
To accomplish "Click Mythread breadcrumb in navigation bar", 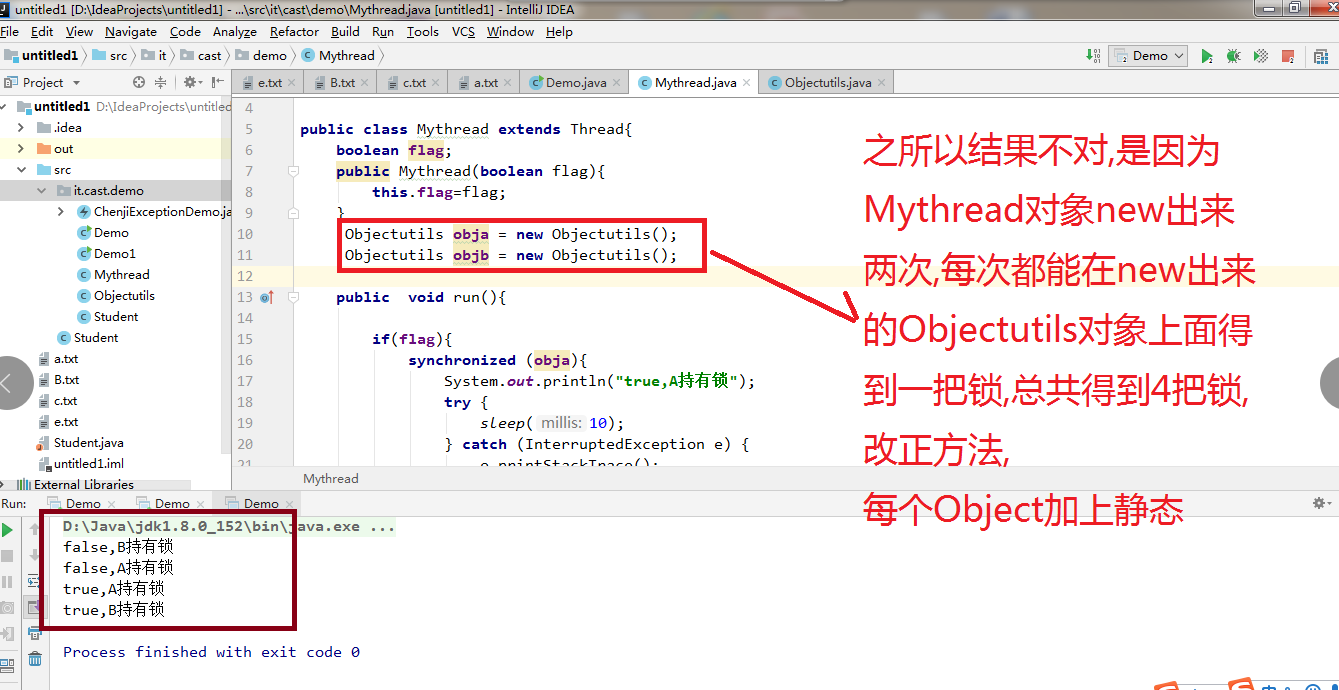I will coord(338,56).
